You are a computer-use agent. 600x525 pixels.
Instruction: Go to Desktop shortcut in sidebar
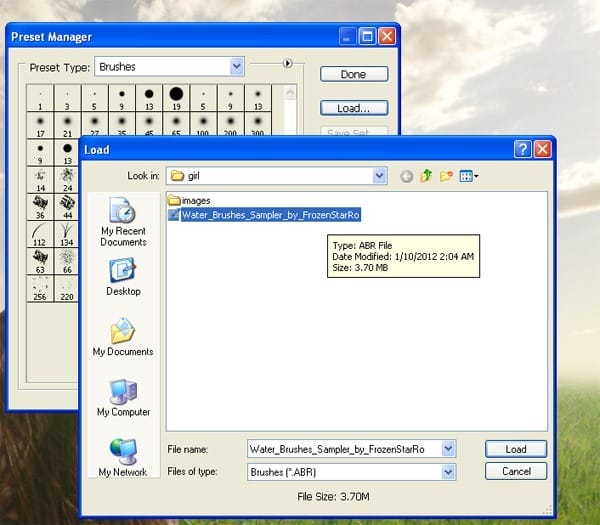(x=123, y=277)
